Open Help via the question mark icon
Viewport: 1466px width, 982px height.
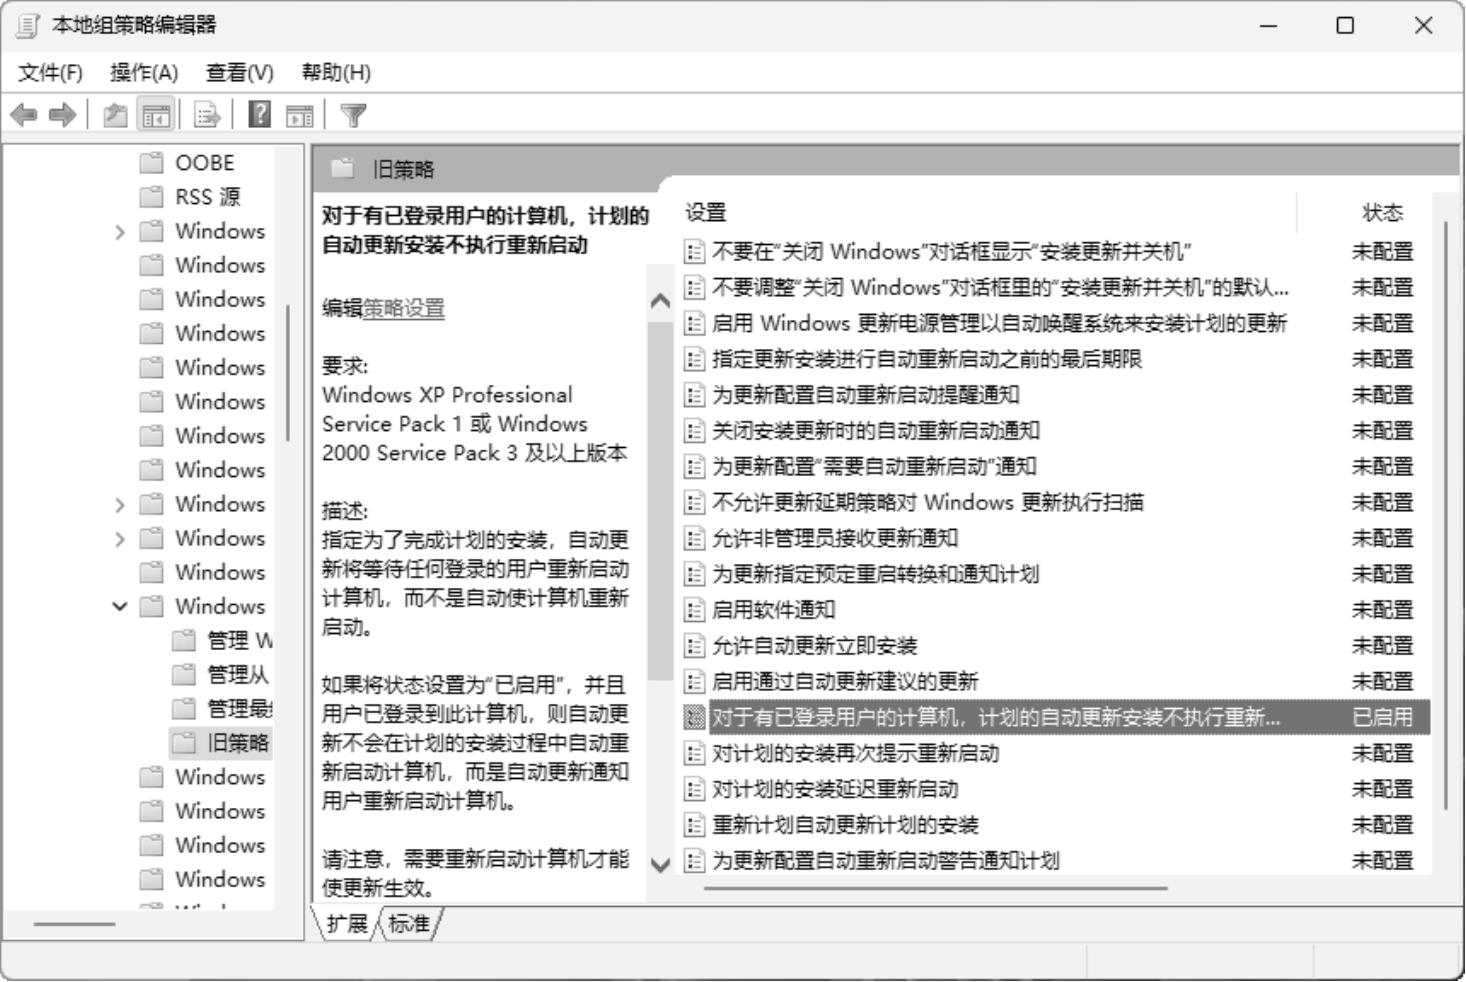coord(259,115)
